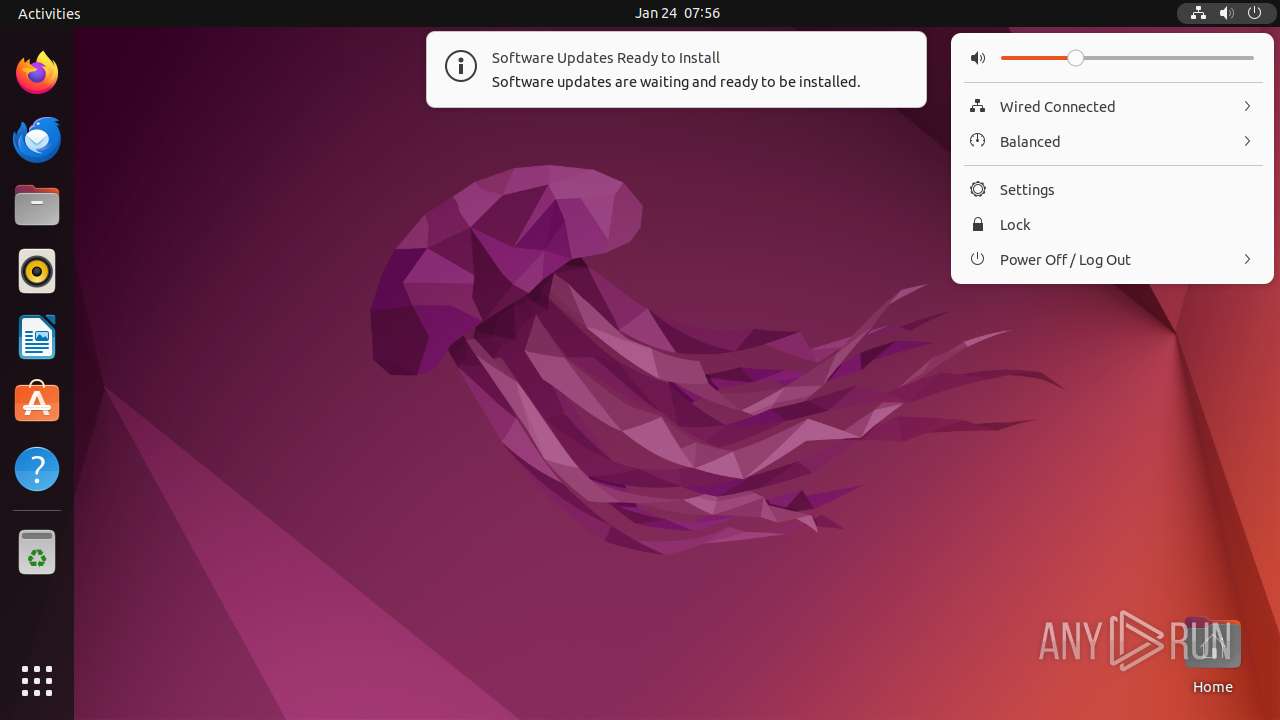Select Balanced power mode entry
The image size is (1280, 720).
point(1112,141)
